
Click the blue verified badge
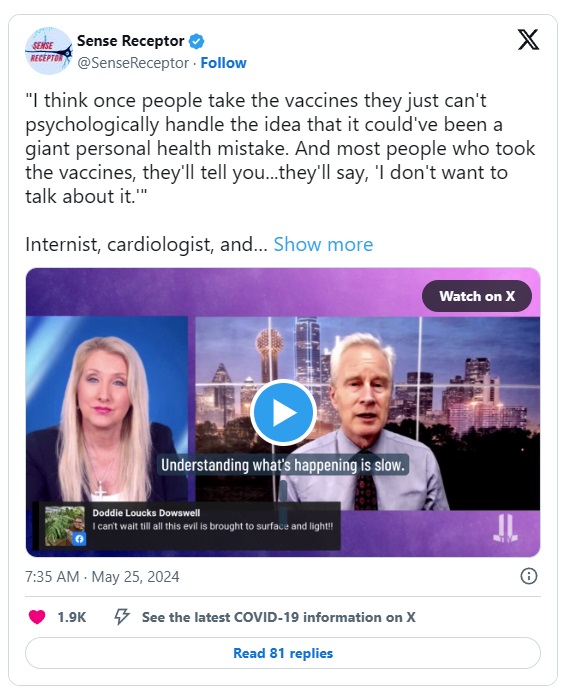[196, 41]
